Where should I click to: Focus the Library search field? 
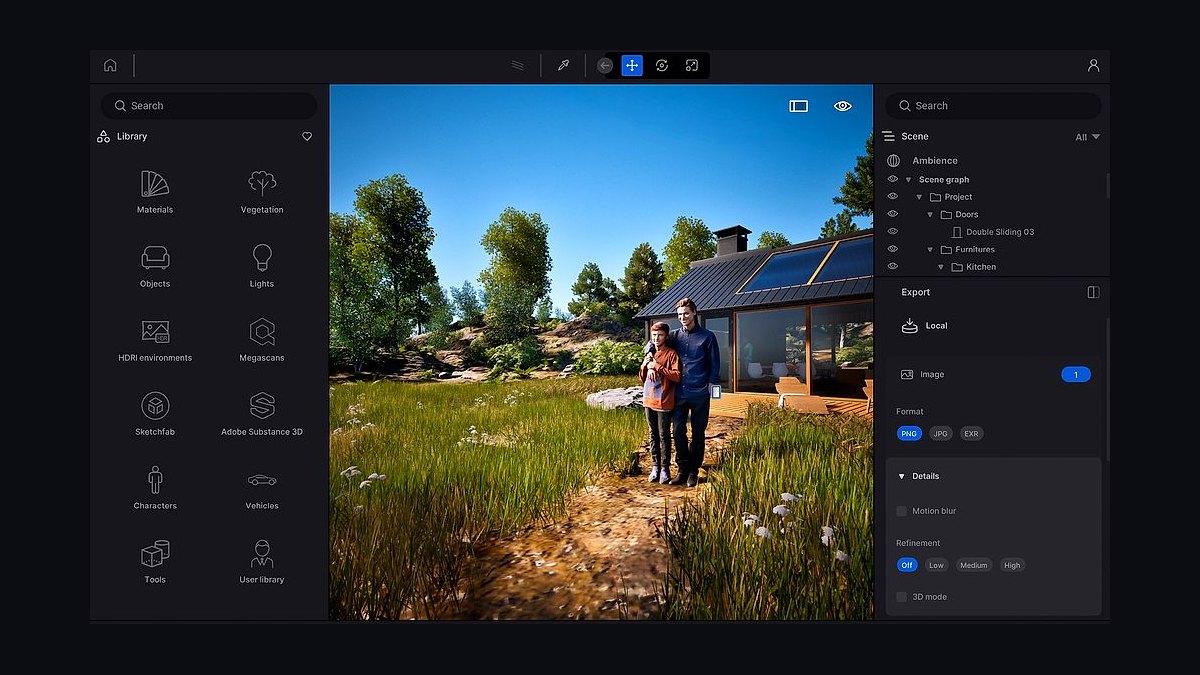click(209, 105)
